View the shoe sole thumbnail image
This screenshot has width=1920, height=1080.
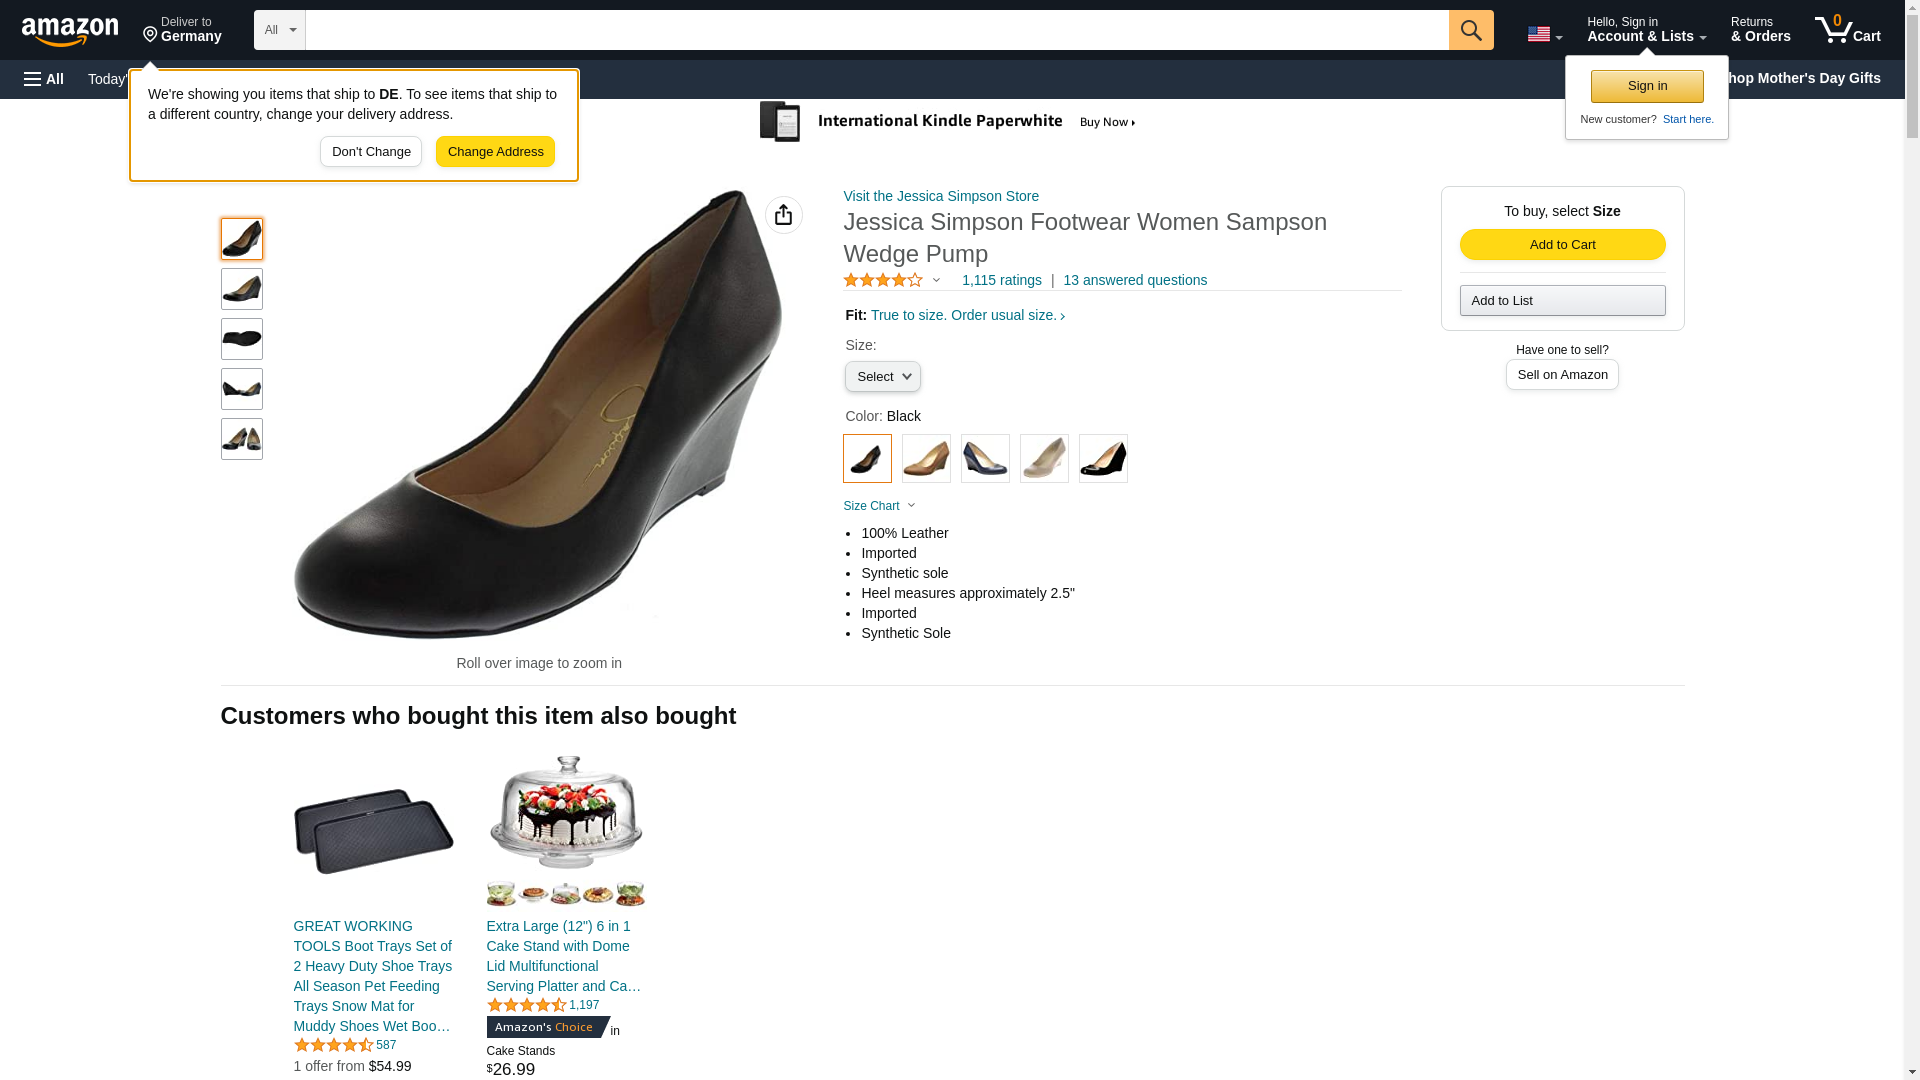point(242,339)
